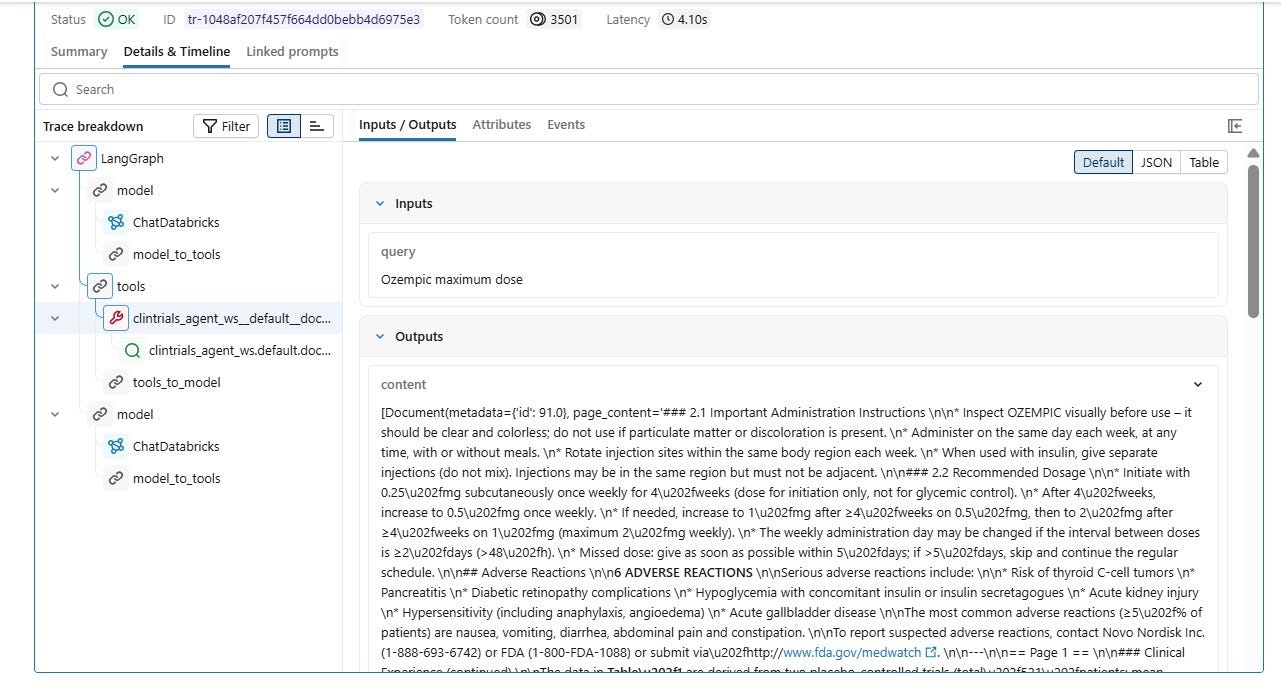Open the Details & Timeline tab
The image size is (1281, 692).
click(x=177, y=52)
